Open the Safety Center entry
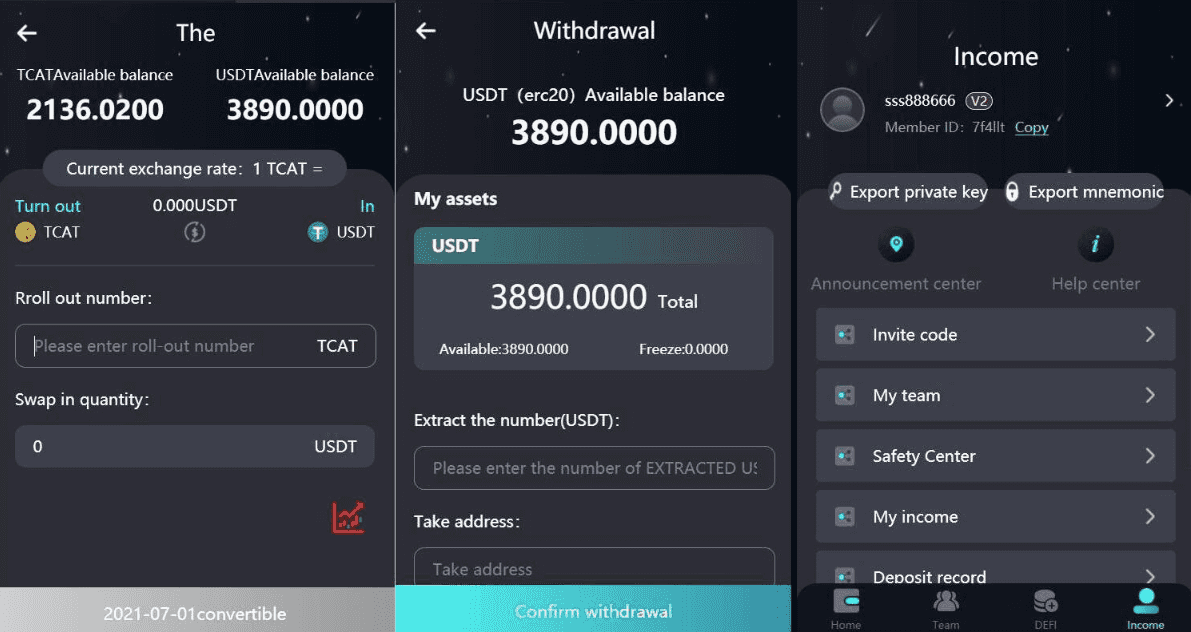1191x632 pixels. coord(995,456)
